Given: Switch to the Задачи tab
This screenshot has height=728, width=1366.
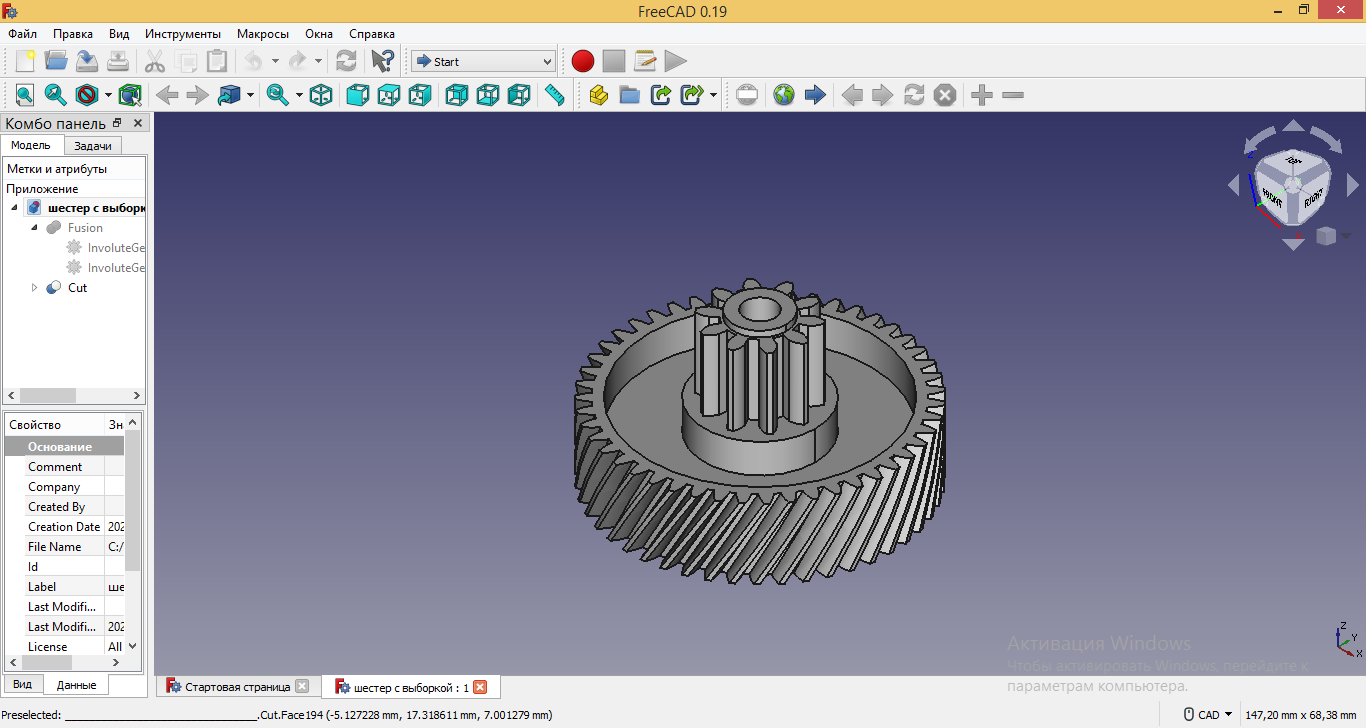Looking at the screenshot, I should (x=92, y=146).
